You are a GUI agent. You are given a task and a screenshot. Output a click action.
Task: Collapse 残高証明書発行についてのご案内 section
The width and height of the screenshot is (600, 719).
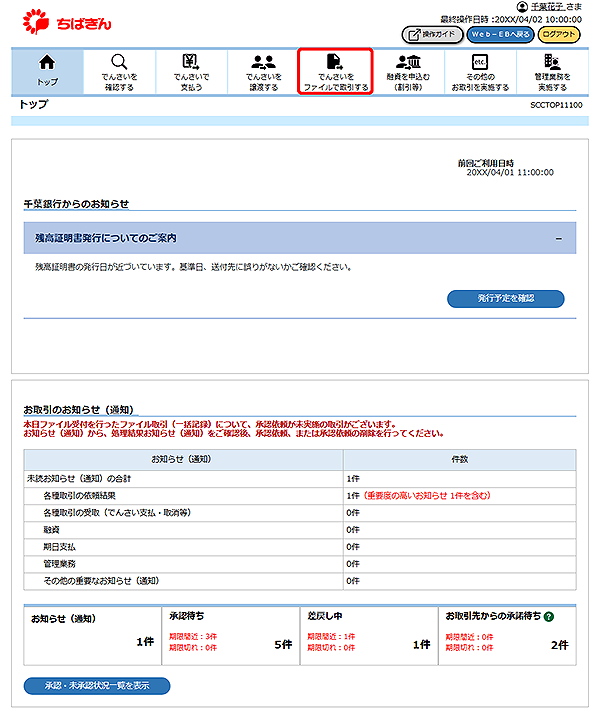(558, 239)
